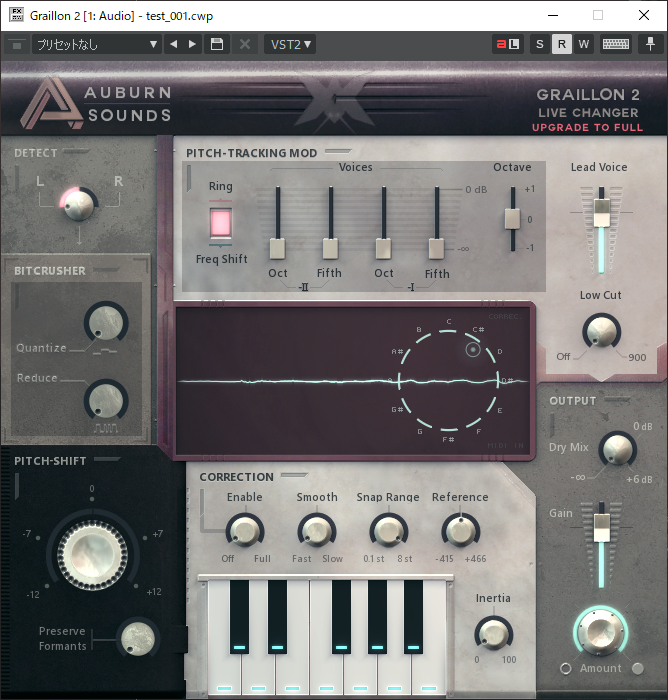This screenshot has height=700, width=668.
Task: Click the Quantize knob in Bitcrusher
Action: coord(106,322)
